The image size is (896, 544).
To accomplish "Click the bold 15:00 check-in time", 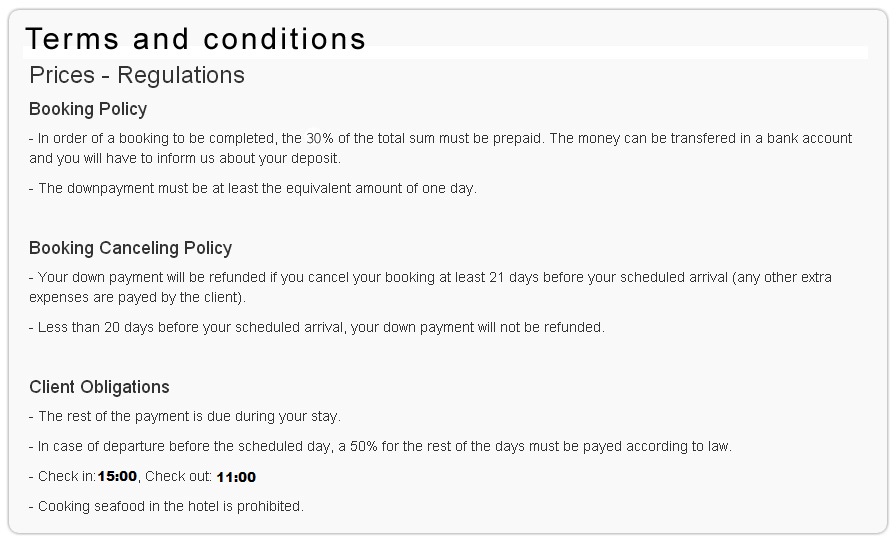I will click(x=117, y=477).
